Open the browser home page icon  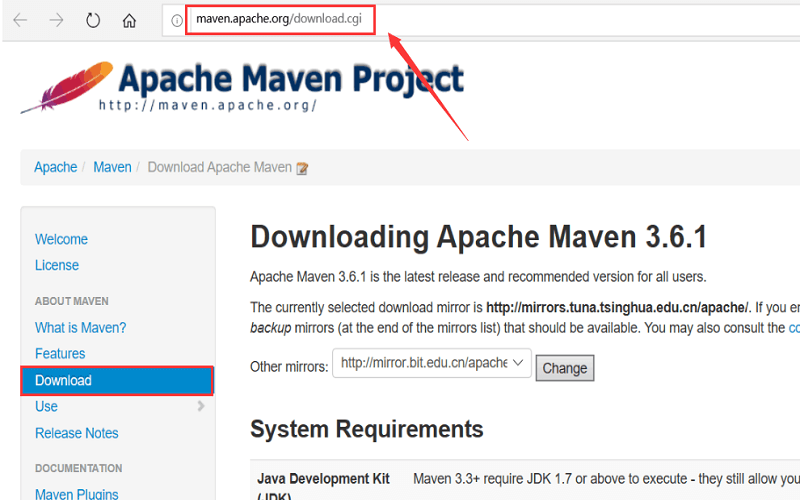129,20
